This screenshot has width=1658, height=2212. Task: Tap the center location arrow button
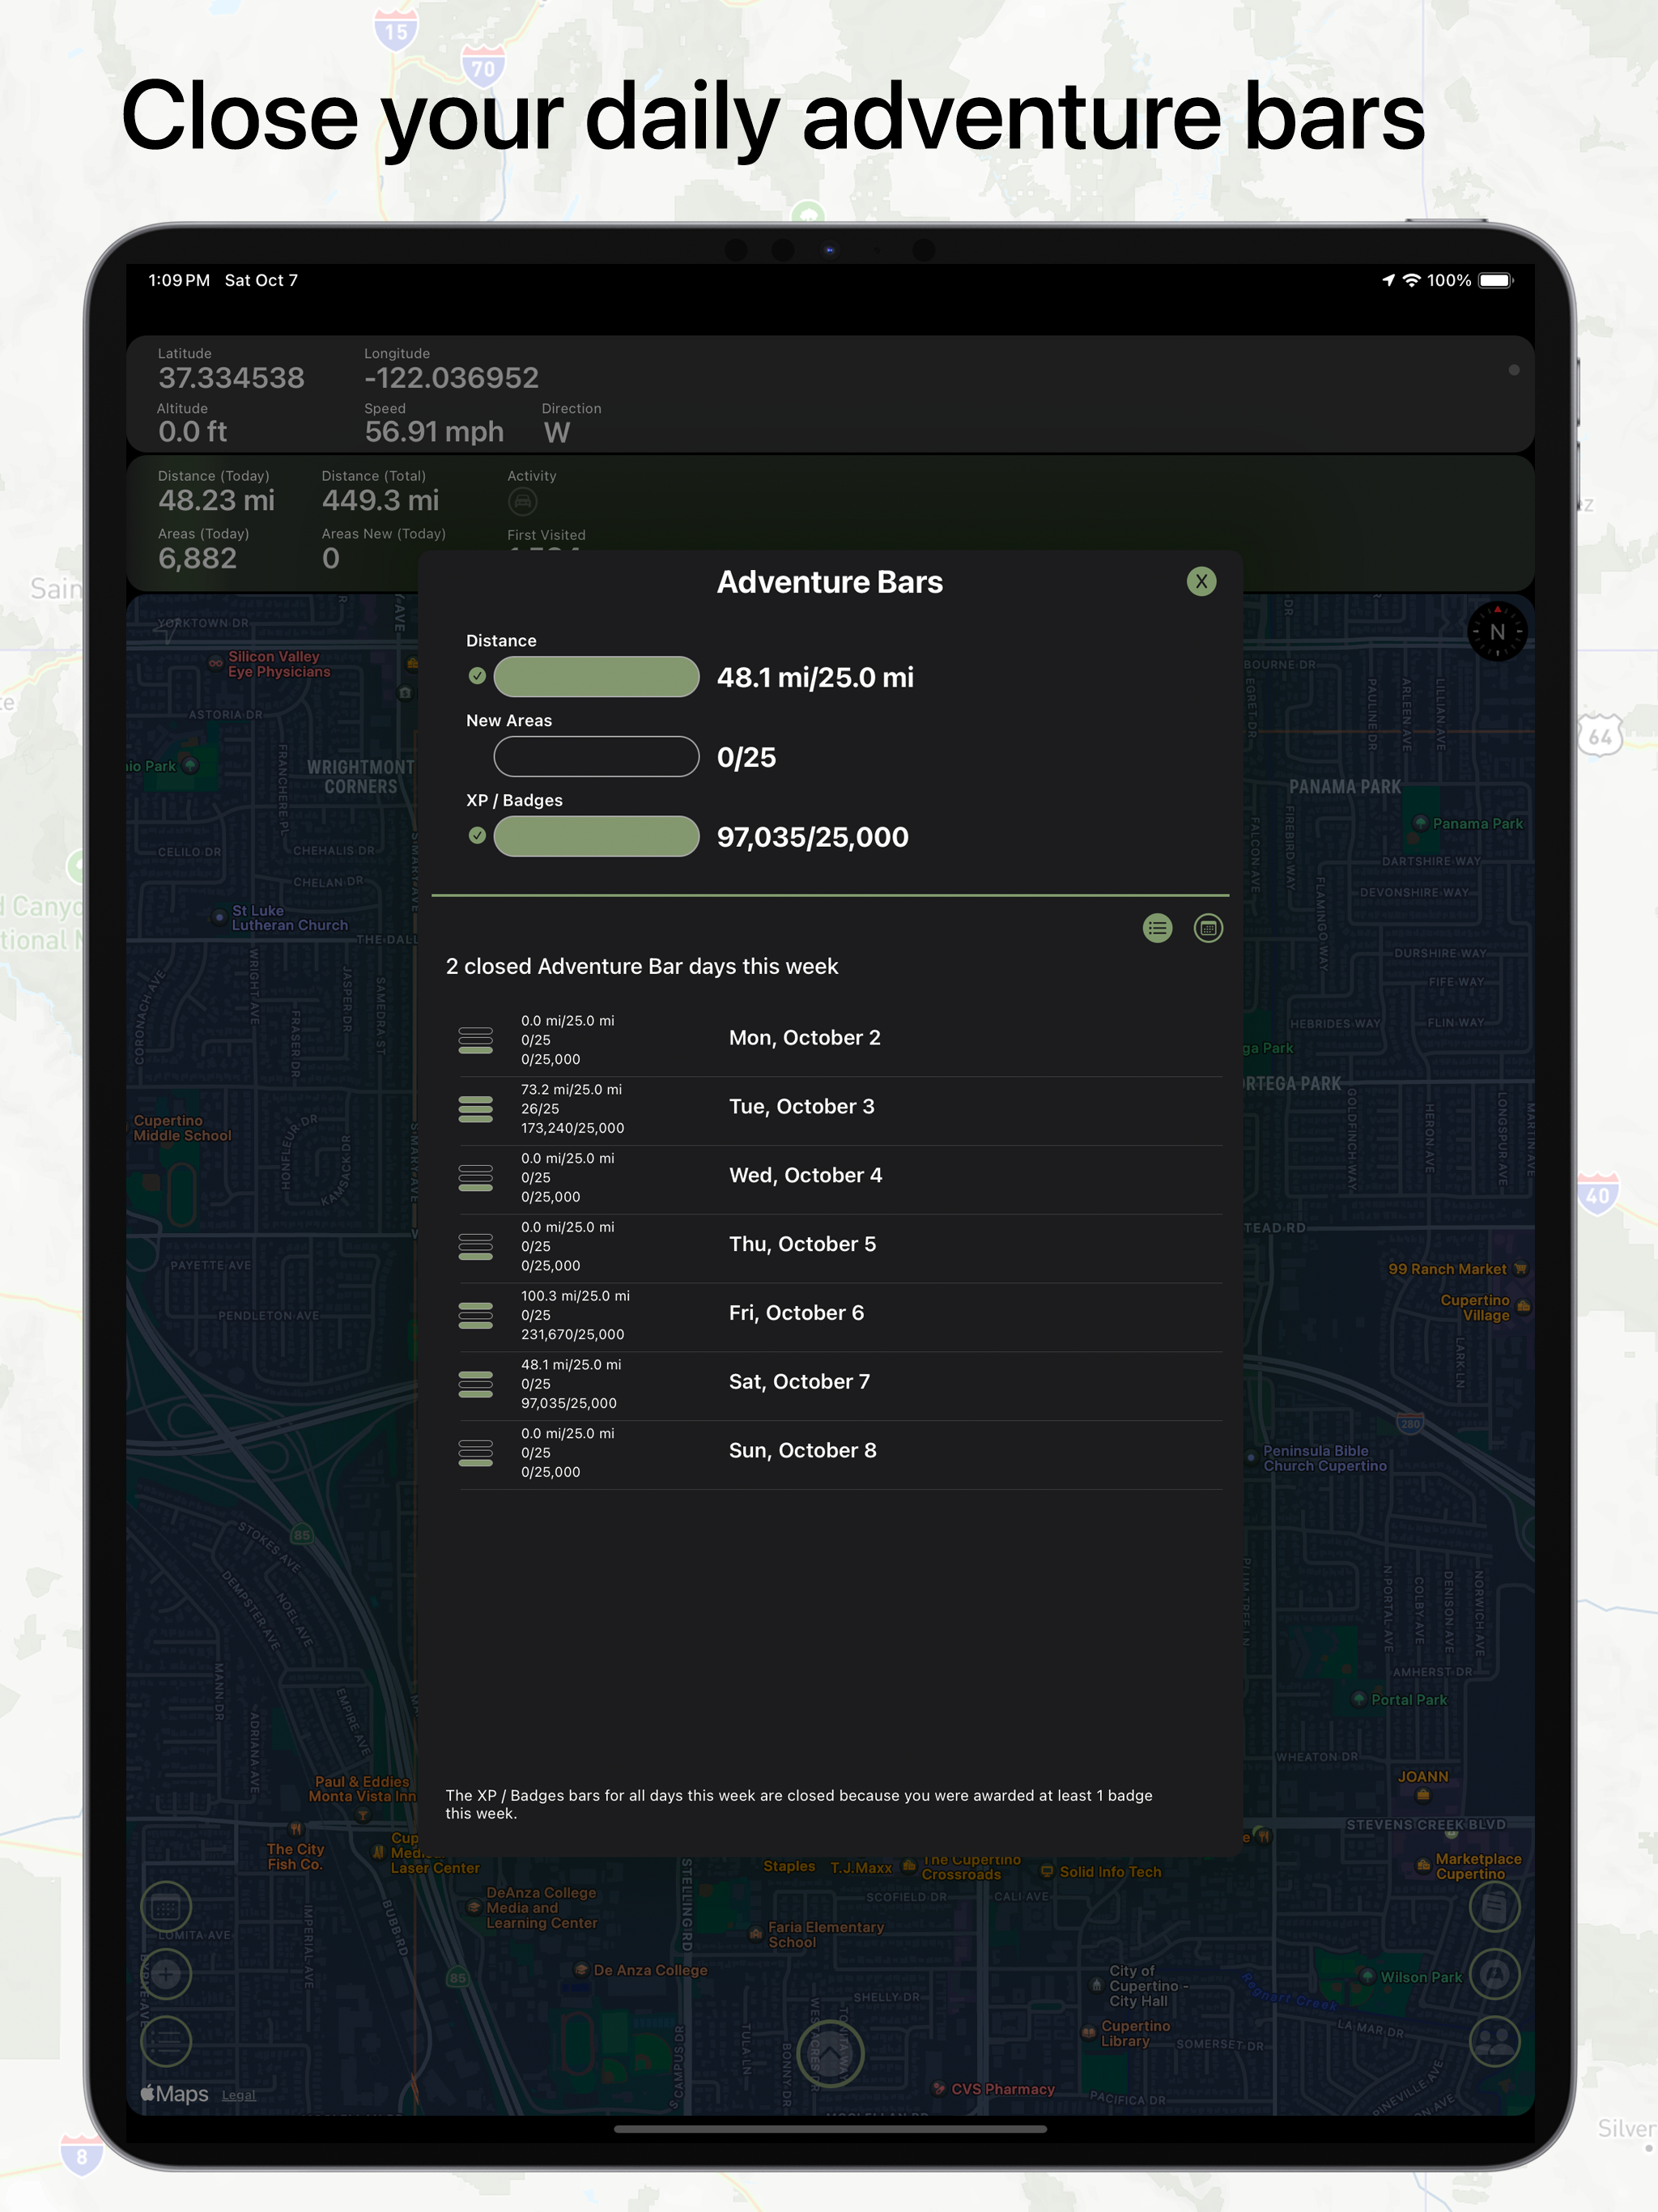click(830, 2053)
